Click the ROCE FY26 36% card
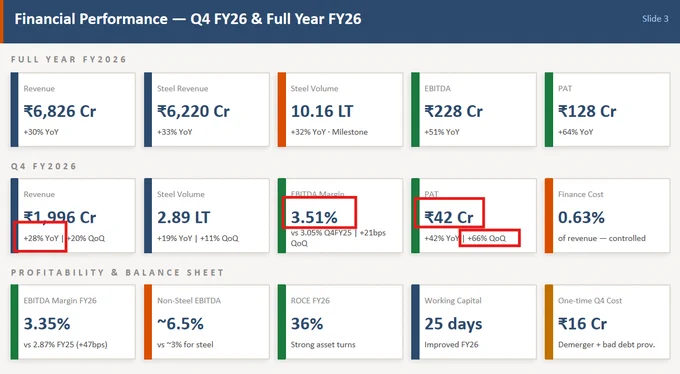The width and height of the screenshot is (680, 374). [x=340, y=322]
